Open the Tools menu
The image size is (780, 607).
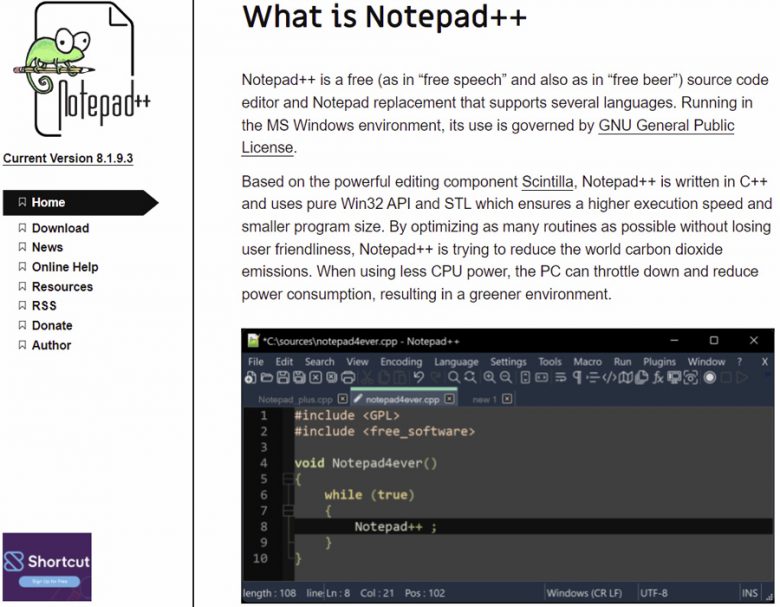(x=550, y=362)
